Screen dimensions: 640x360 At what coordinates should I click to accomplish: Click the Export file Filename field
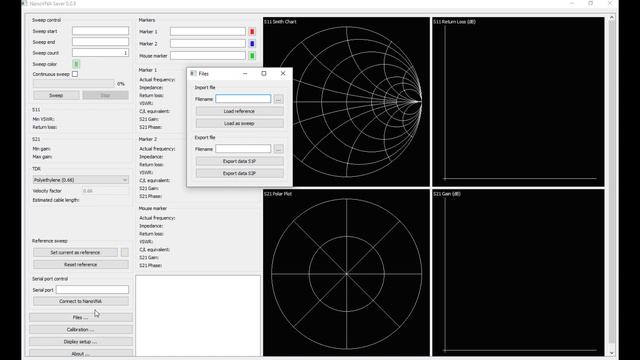click(243, 149)
